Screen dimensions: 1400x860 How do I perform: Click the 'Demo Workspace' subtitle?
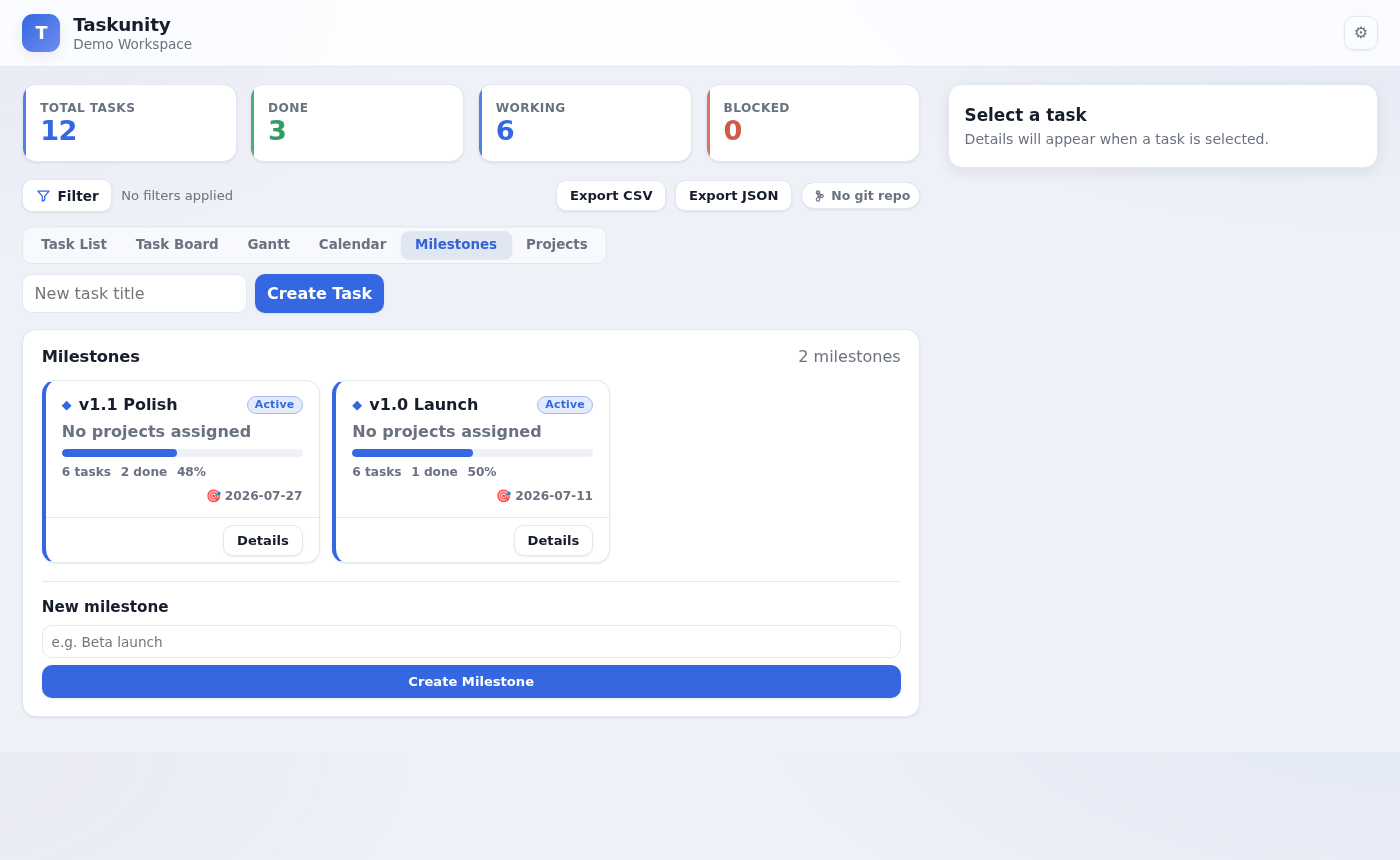pyautogui.click(x=132, y=45)
